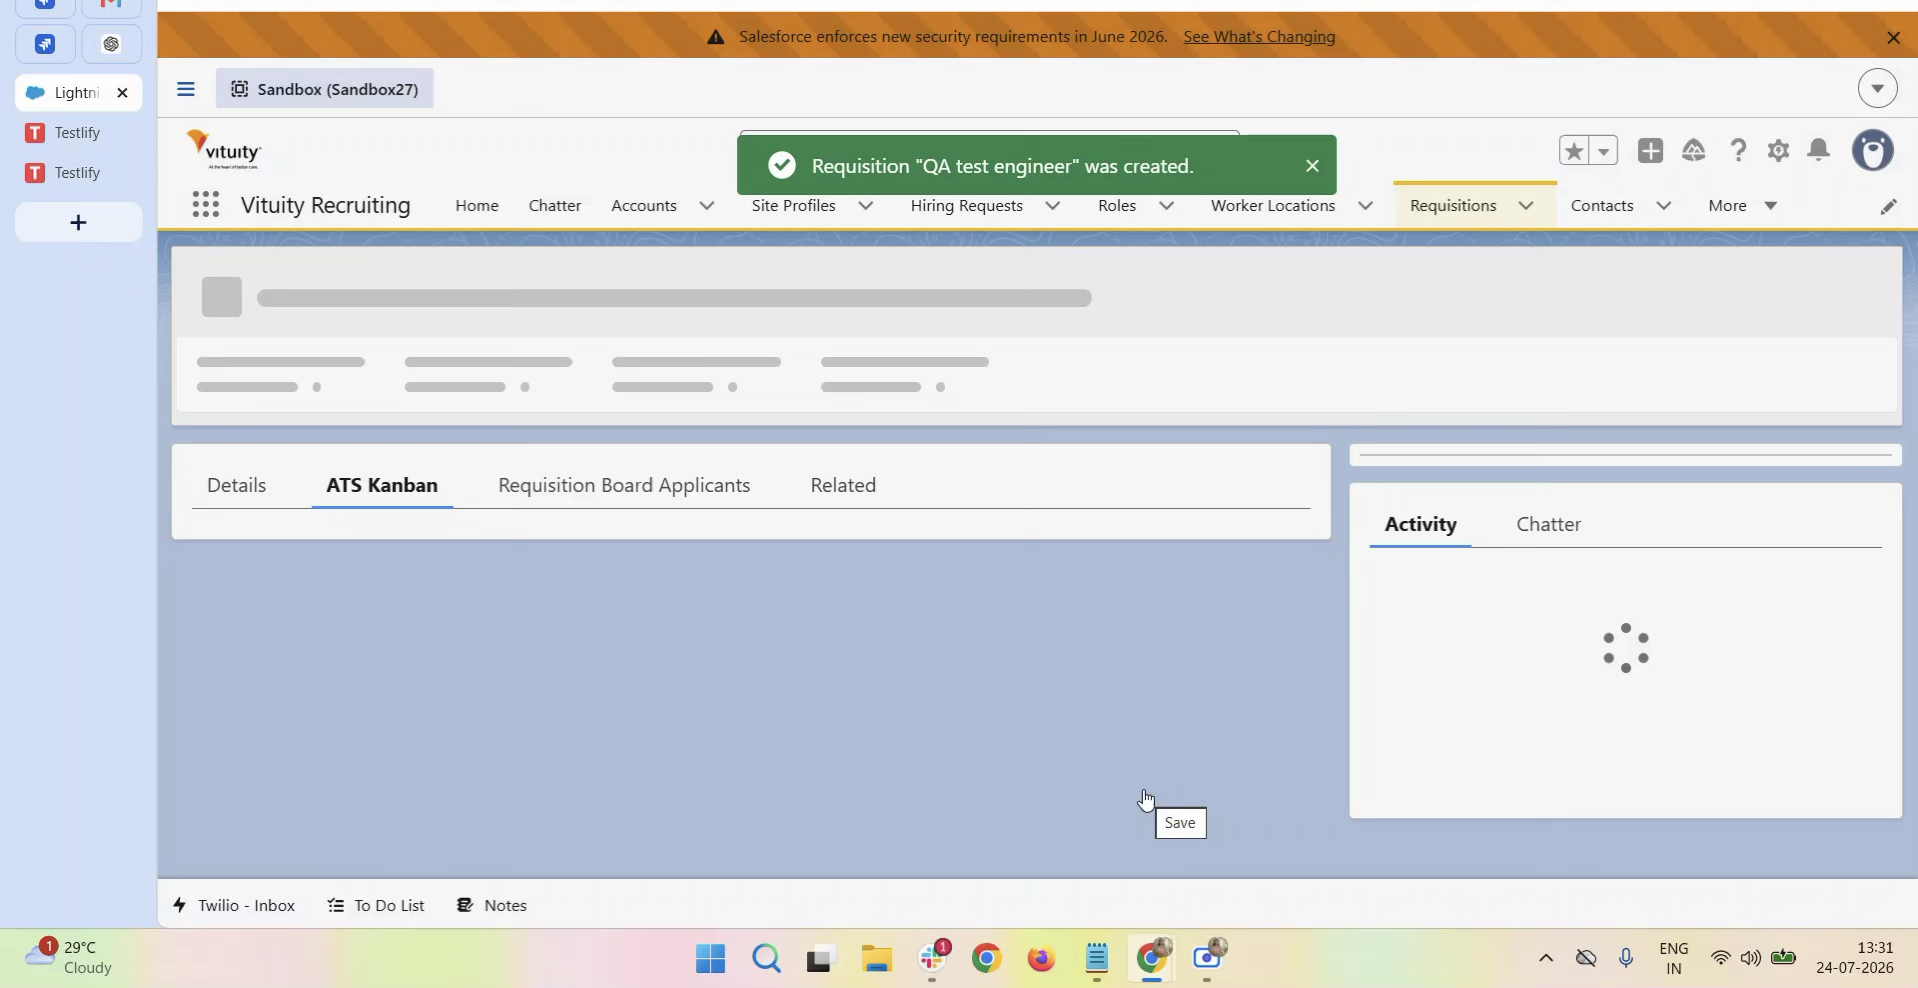
Task: Open the weather widget showing 29°C Cloudy
Action: 70,958
